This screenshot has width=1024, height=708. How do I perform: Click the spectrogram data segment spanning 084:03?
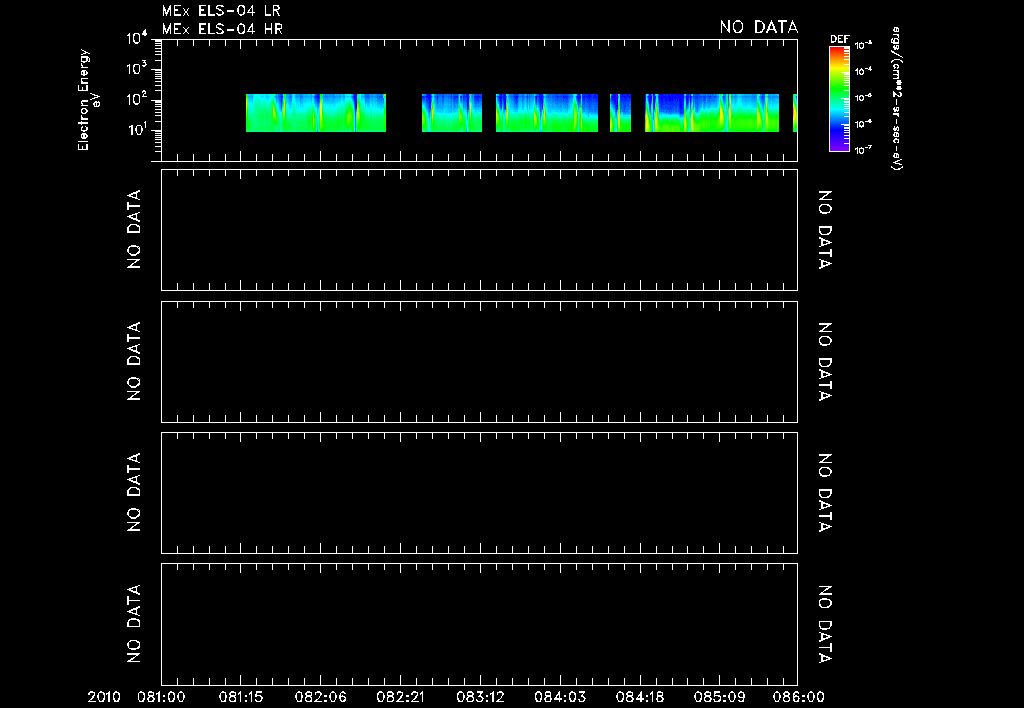click(547, 113)
